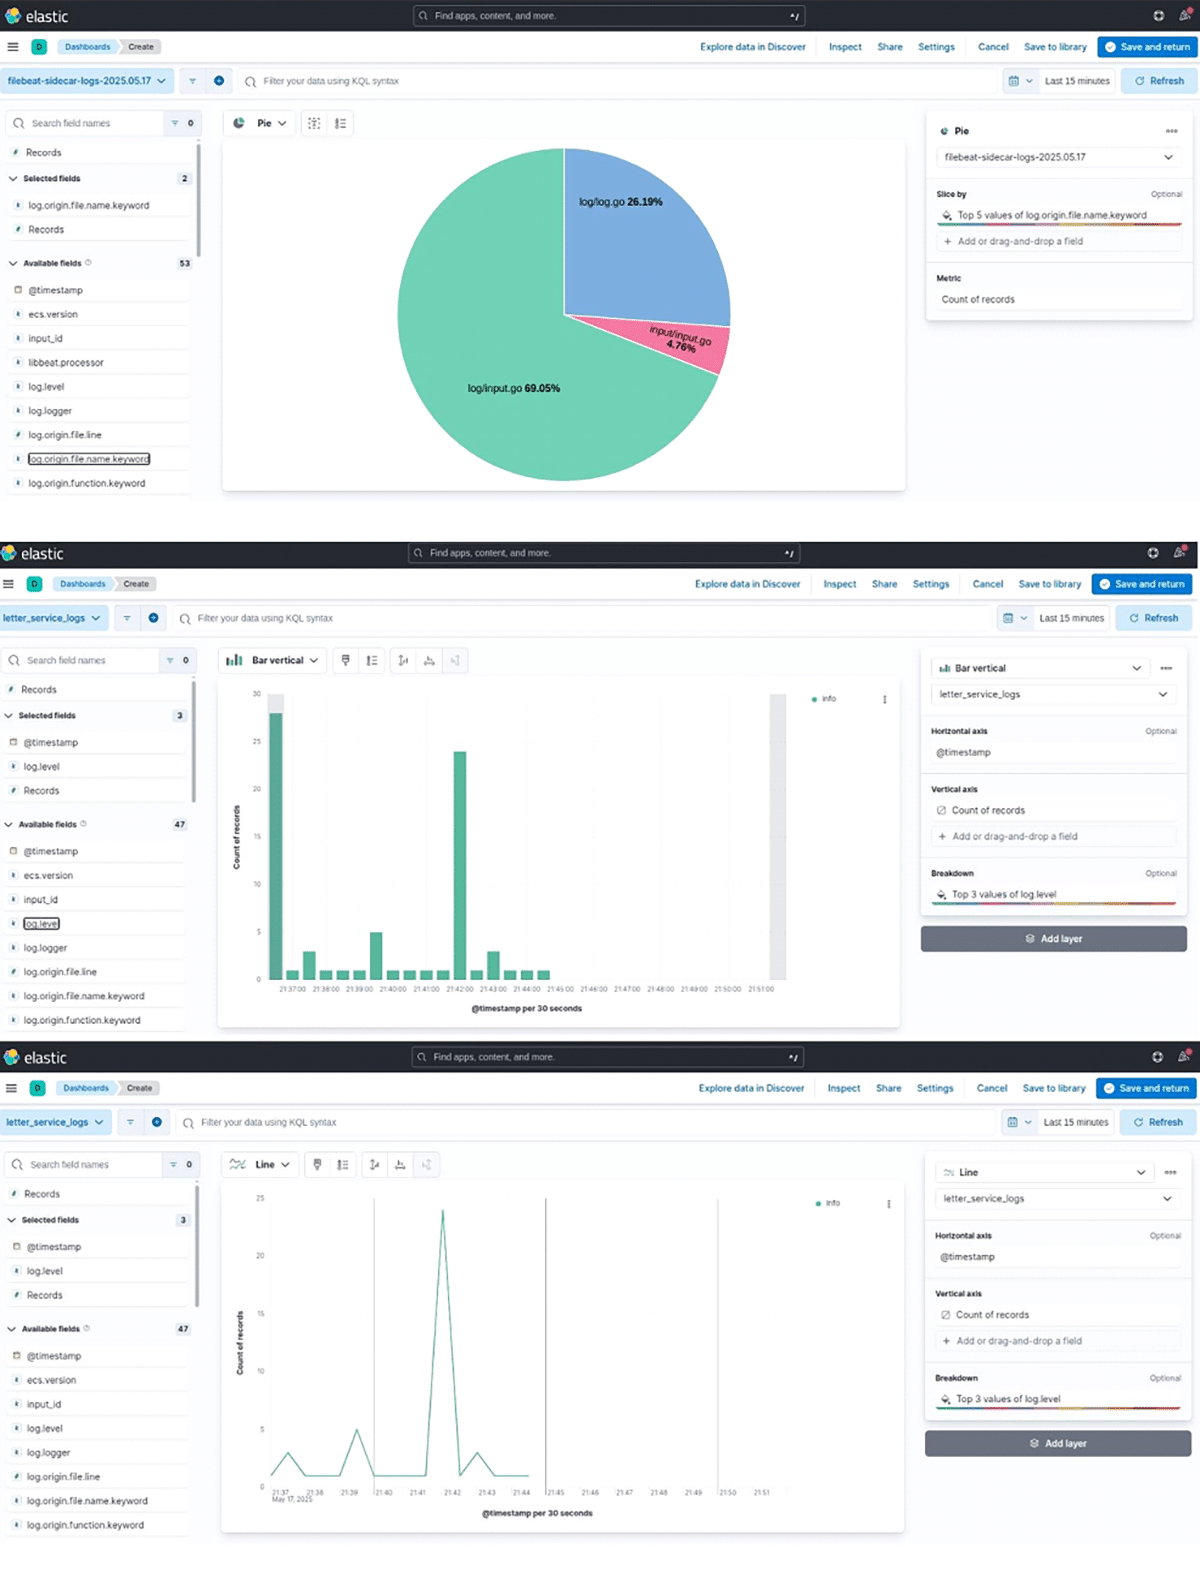Add a filter with the plus icon in the Line editor
Screen dimensions: 1200x1586
click(x=157, y=1122)
